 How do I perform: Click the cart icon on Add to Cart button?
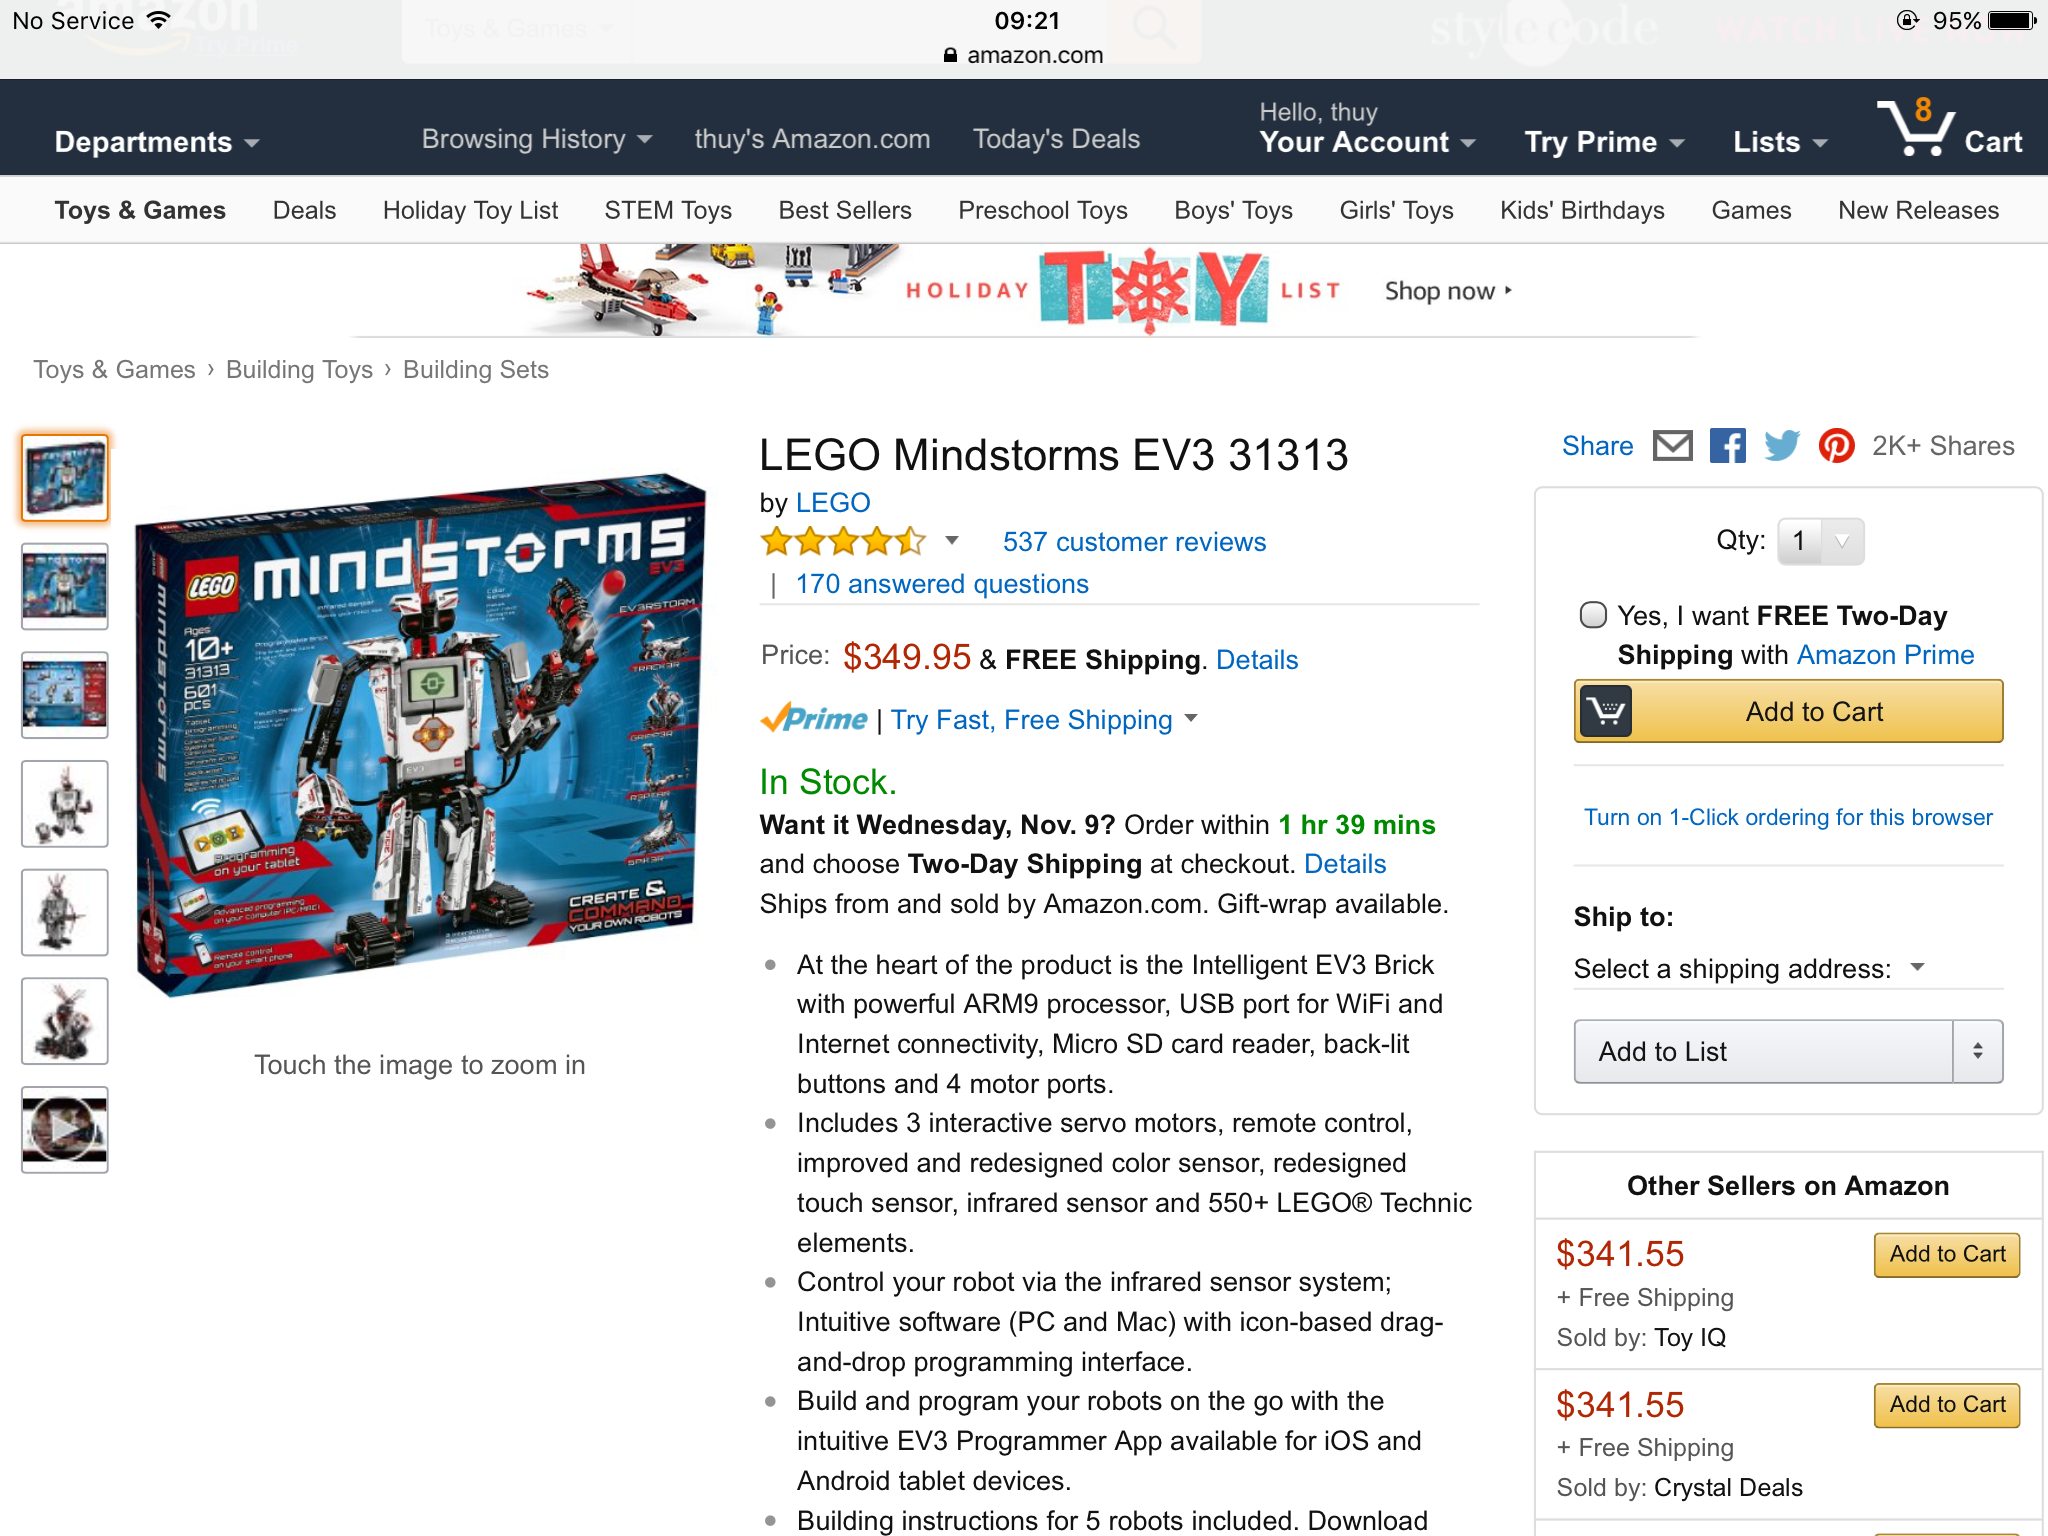(x=1606, y=712)
